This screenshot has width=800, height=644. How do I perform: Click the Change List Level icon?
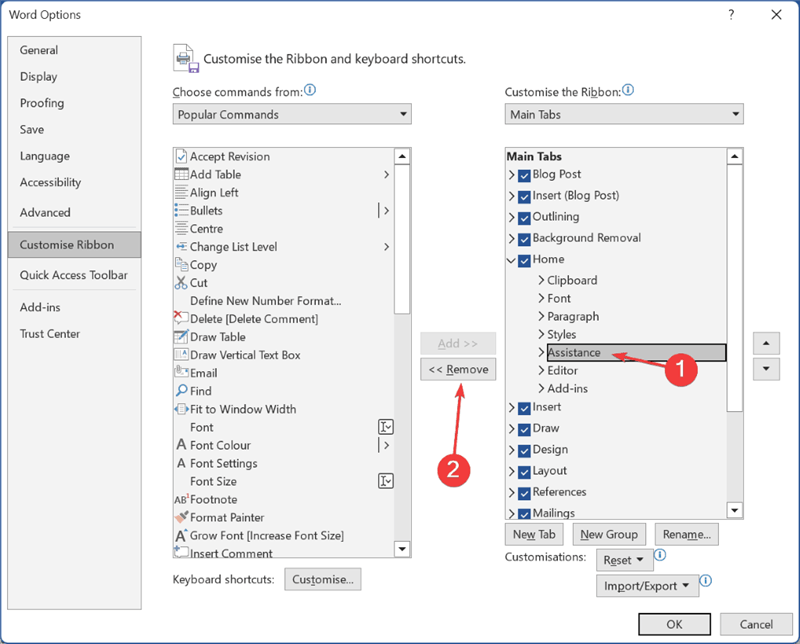click(181, 246)
